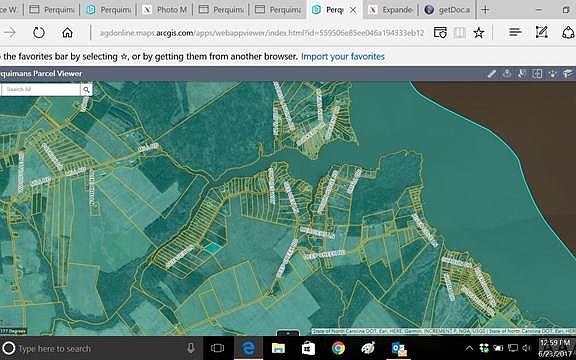Refresh the page in Edge
This screenshot has height=360, width=576.
click(39, 33)
